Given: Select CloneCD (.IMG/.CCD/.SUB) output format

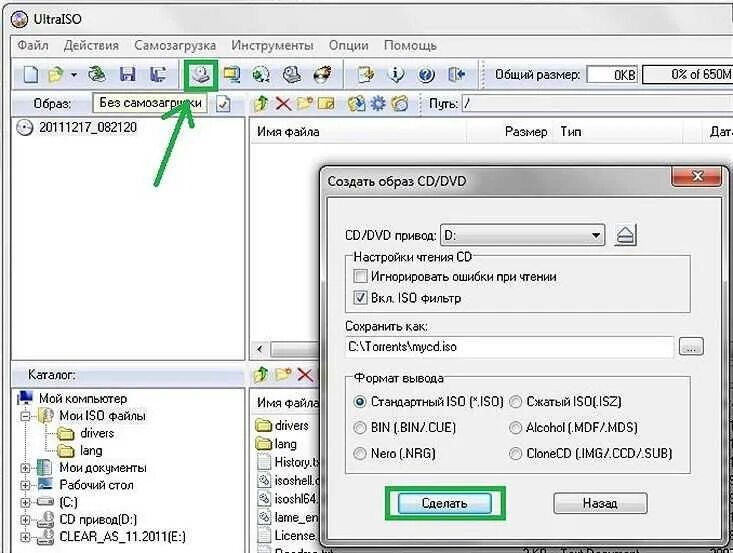Looking at the screenshot, I should (x=515, y=453).
